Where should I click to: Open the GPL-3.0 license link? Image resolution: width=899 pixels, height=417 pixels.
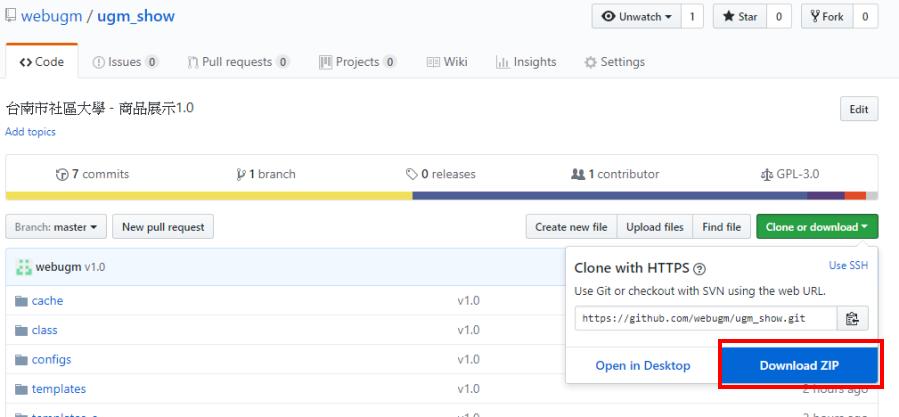(789, 174)
